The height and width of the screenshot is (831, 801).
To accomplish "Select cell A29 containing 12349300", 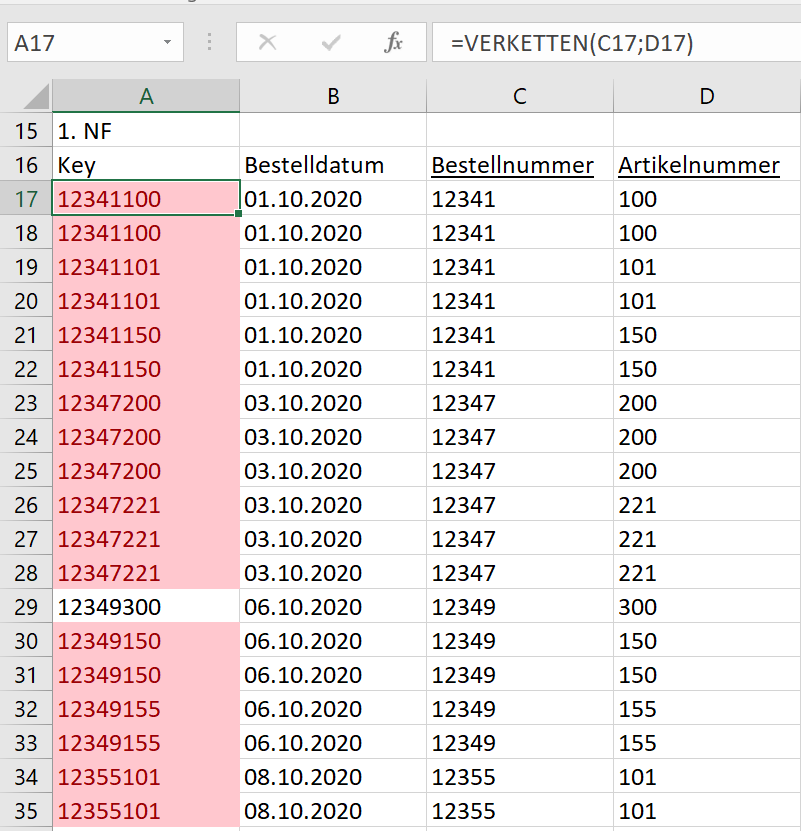I will [x=146, y=606].
